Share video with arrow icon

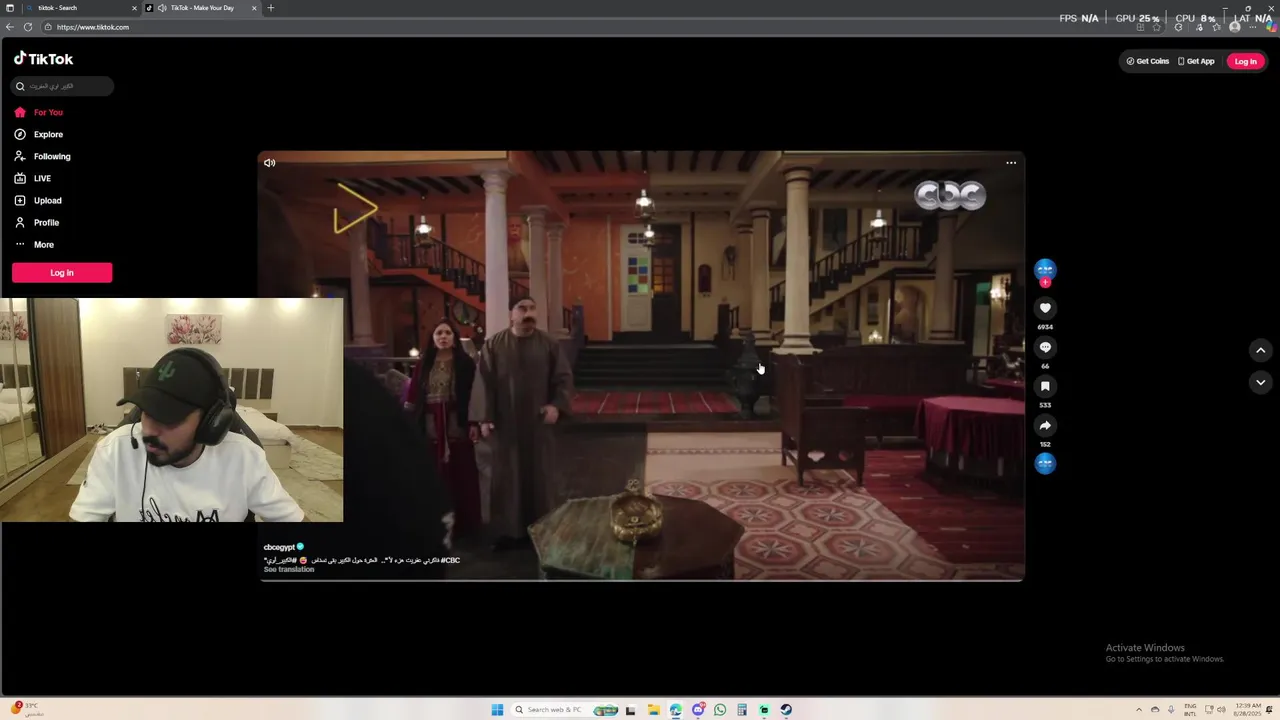point(1045,425)
